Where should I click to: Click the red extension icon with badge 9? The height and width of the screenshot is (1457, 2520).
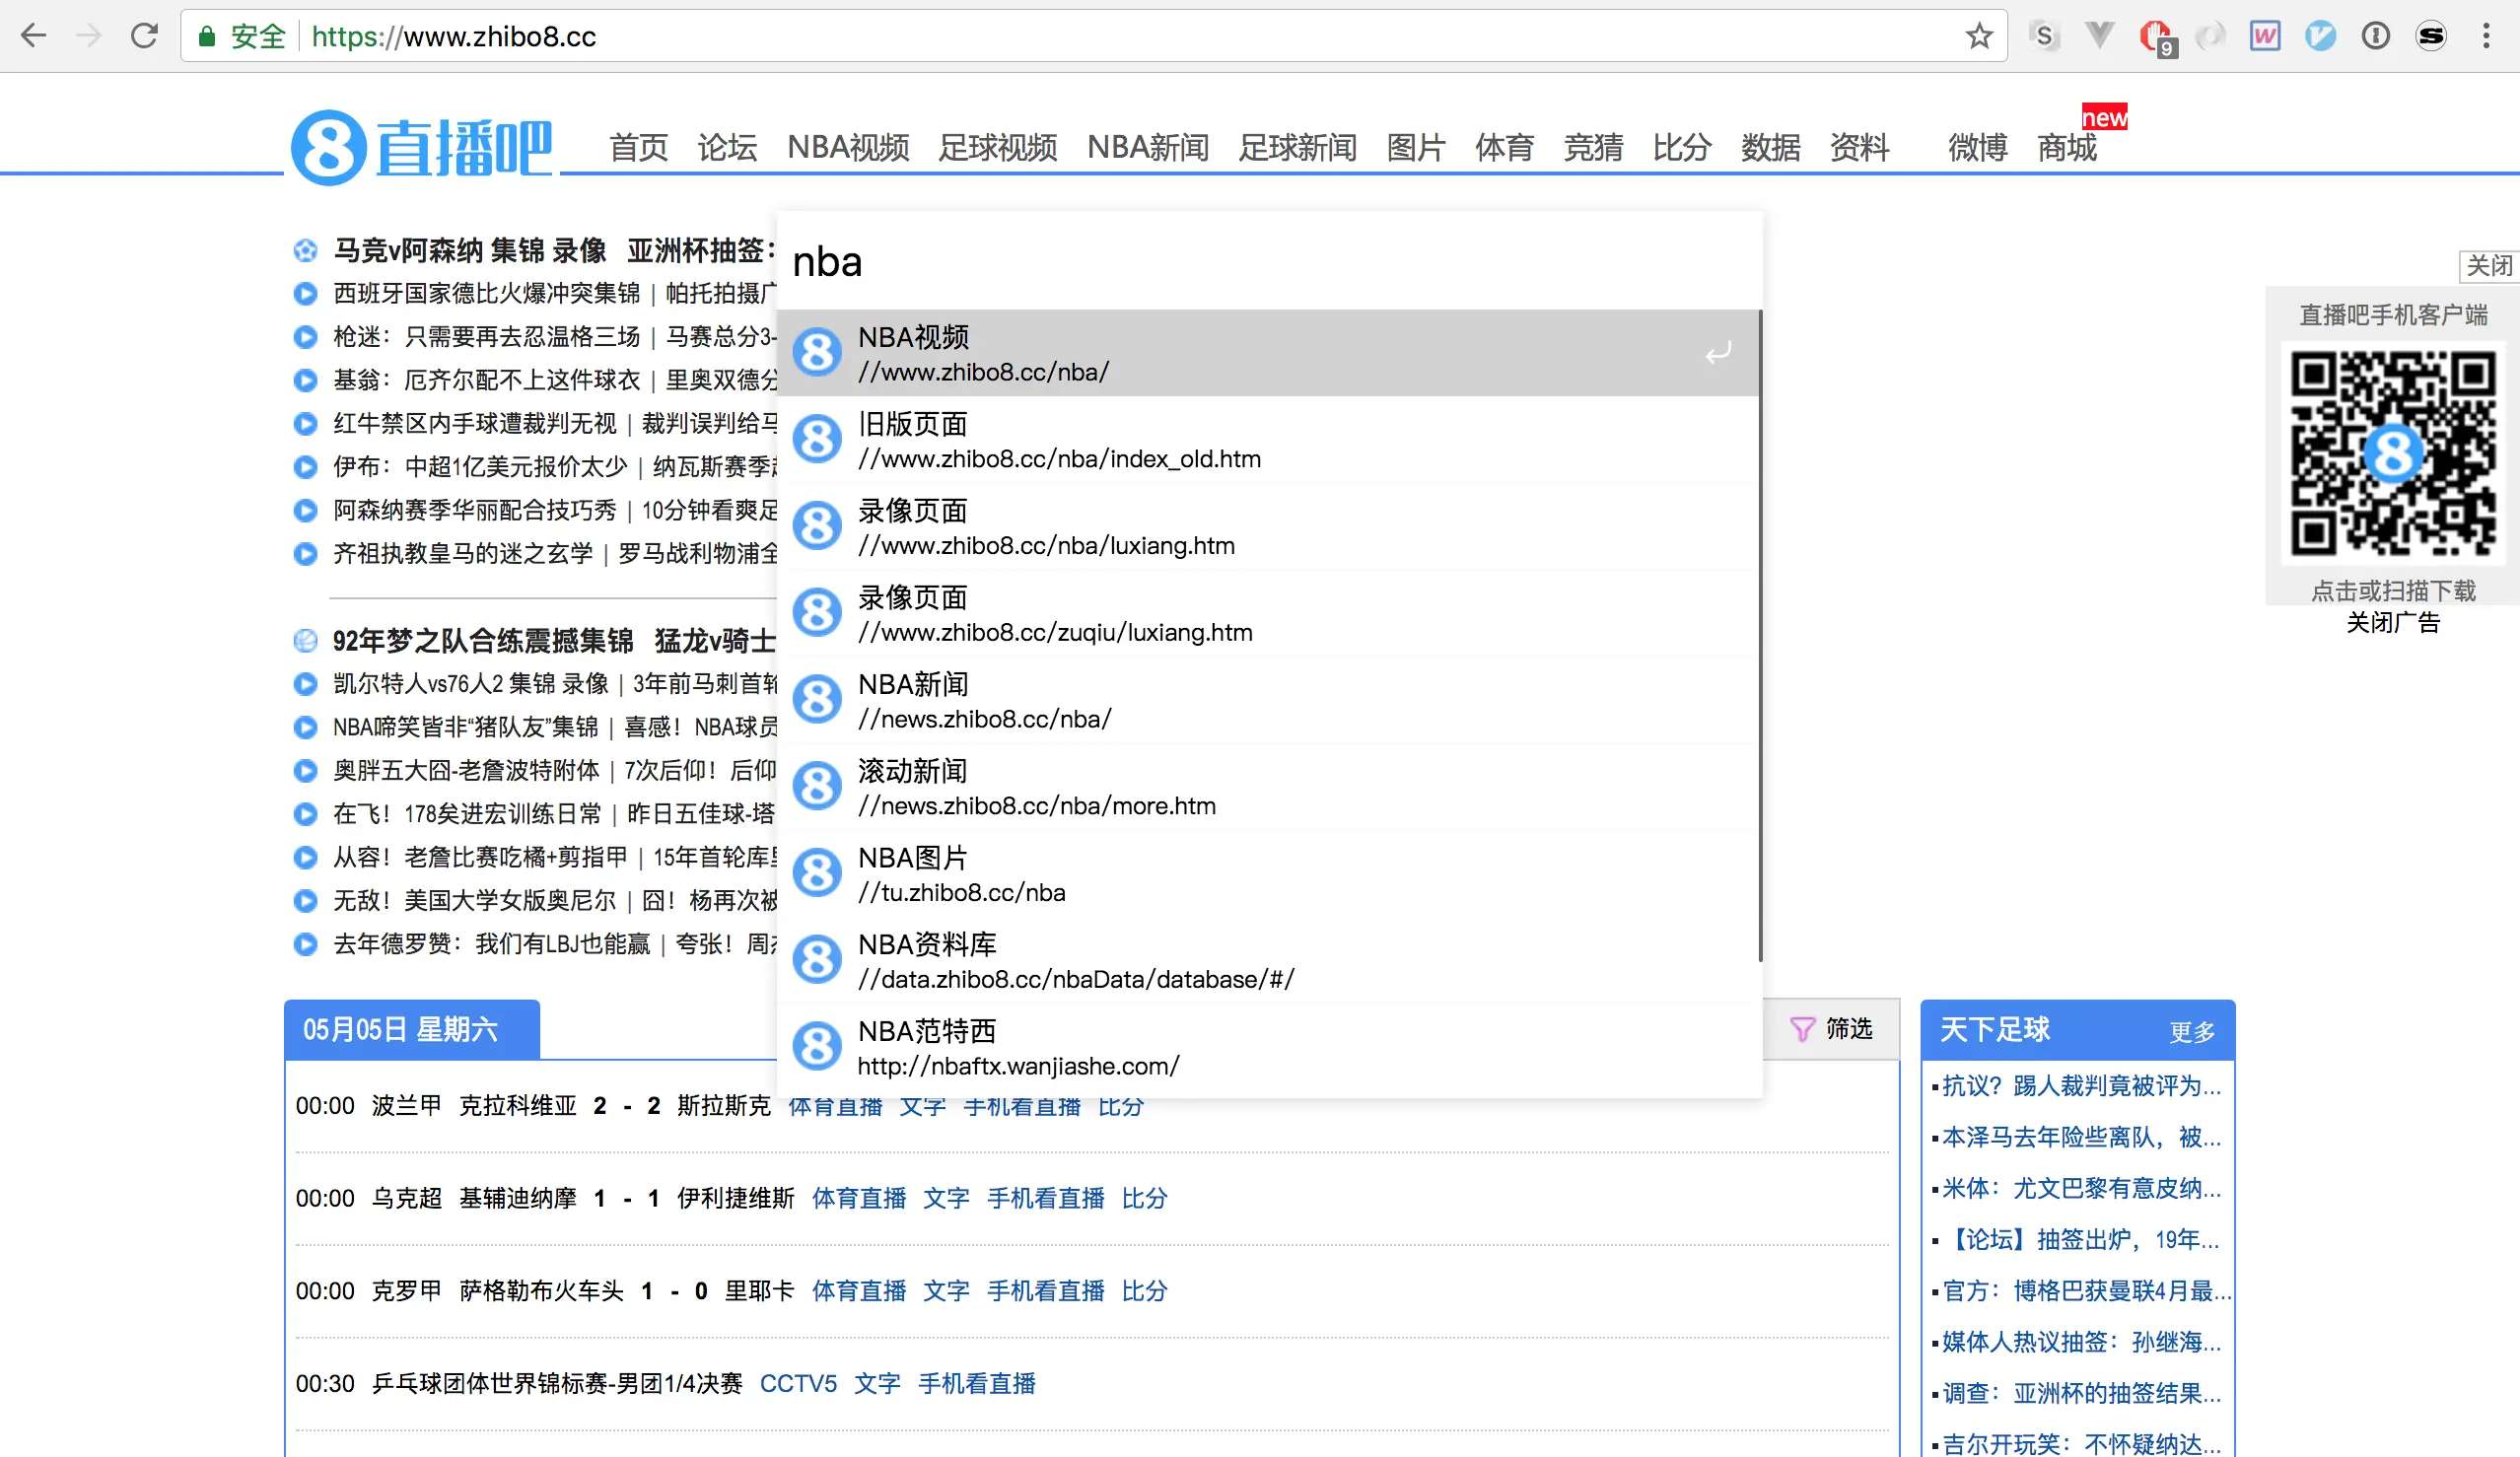click(x=2154, y=37)
